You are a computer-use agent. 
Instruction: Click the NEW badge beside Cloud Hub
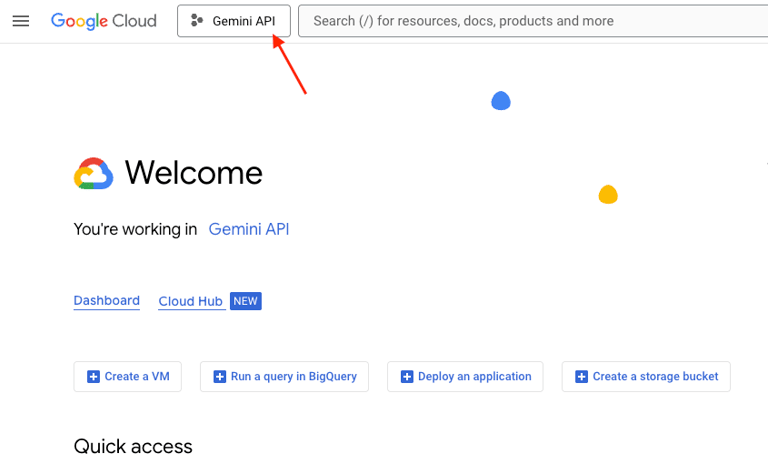(x=245, y=301)
